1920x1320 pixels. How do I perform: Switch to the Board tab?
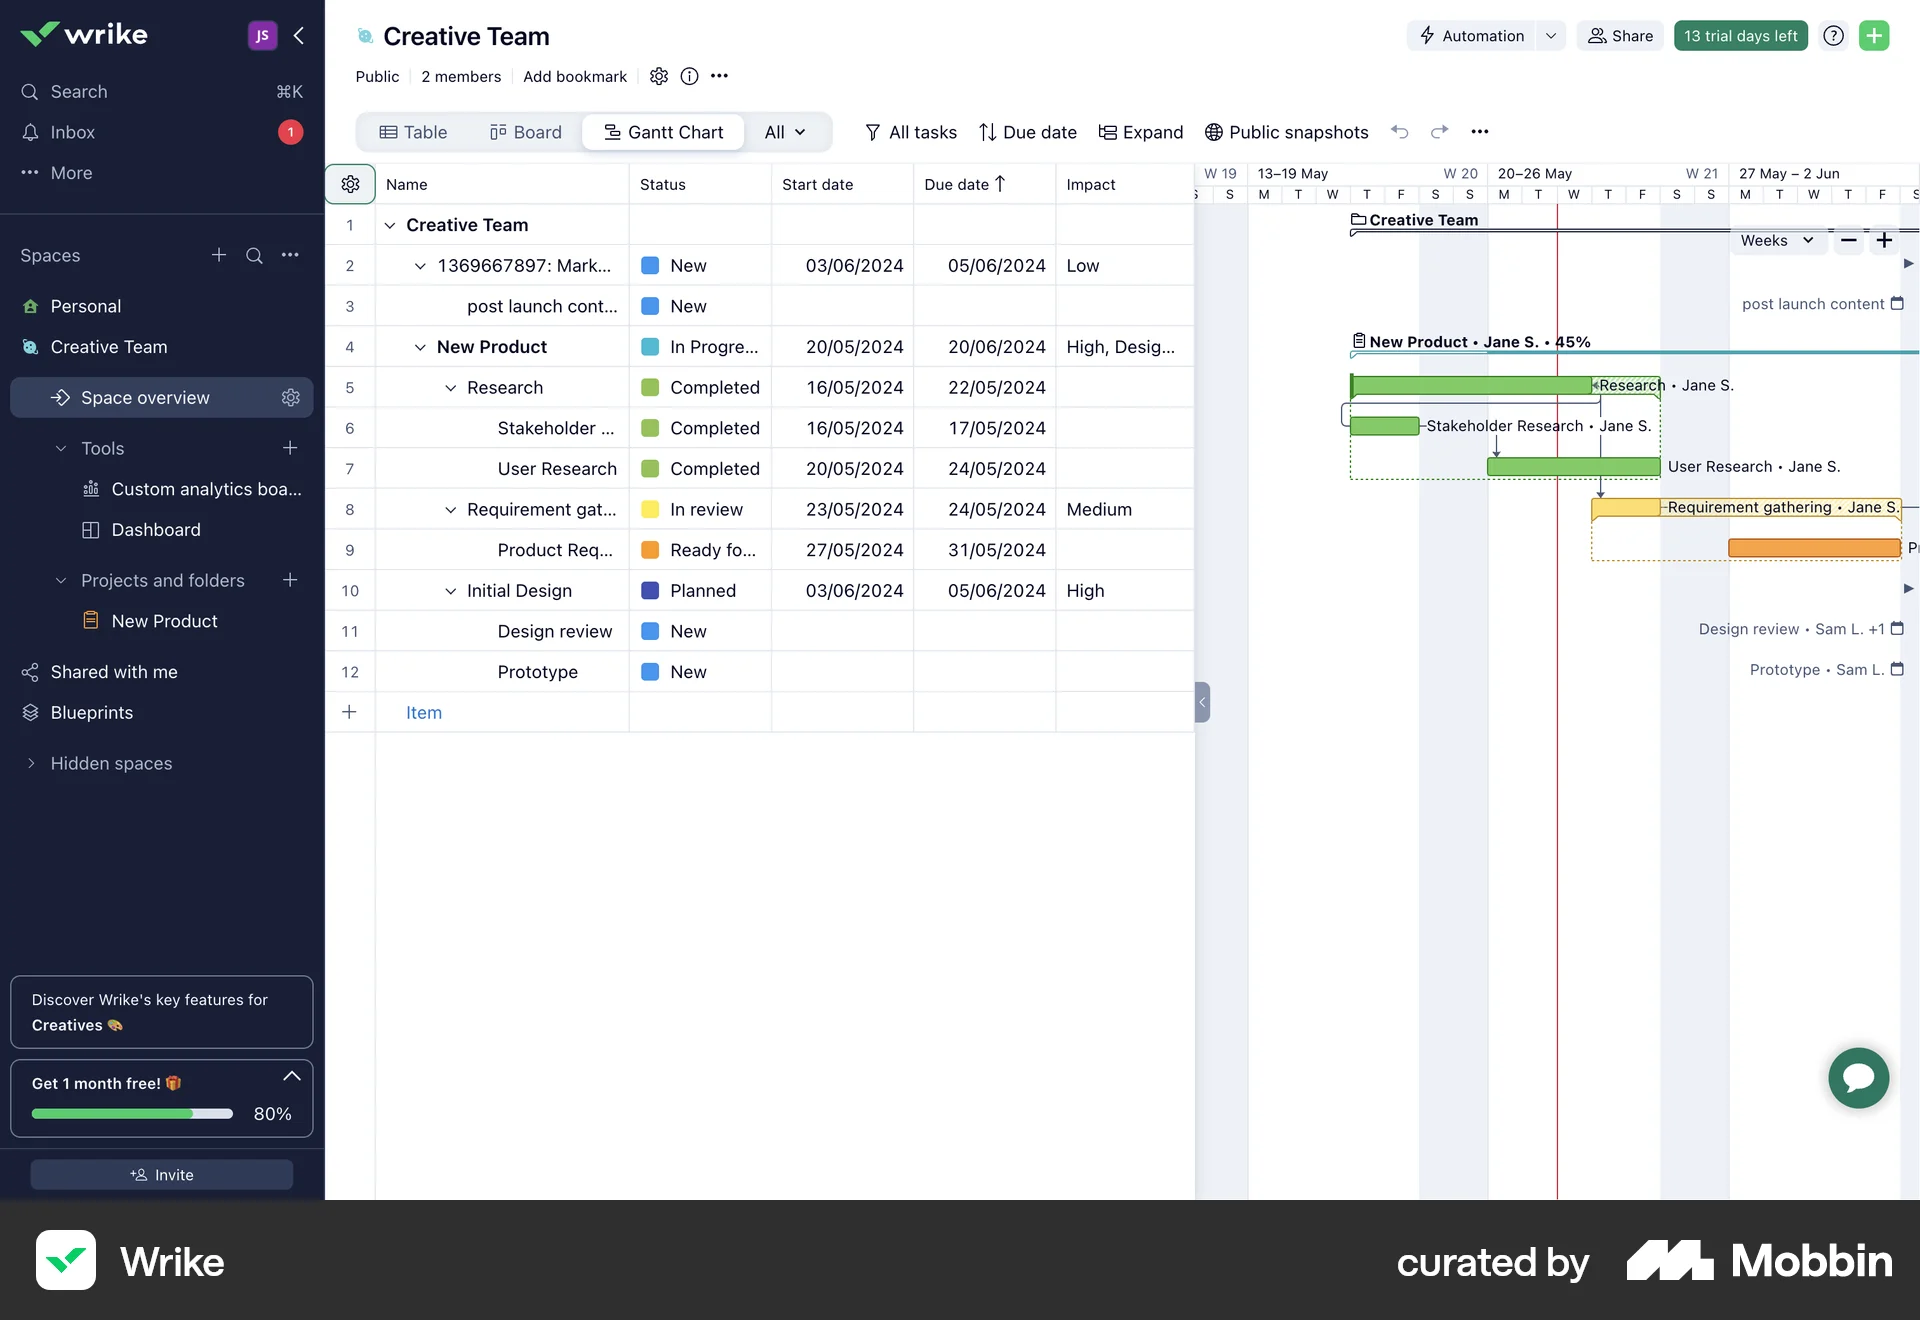524,131
